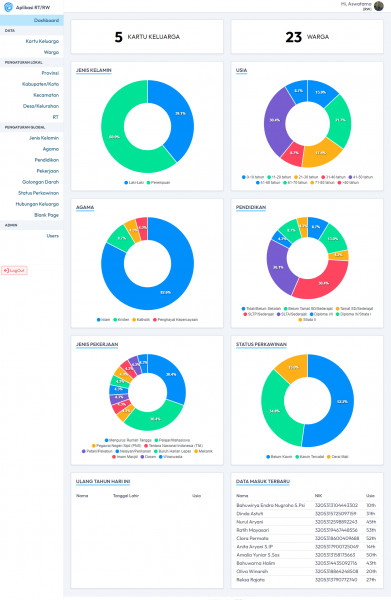Screen dimensions: 391x600
Task: Click the purple 30.4% slice in Usia chart
Action: coord(274,120)
